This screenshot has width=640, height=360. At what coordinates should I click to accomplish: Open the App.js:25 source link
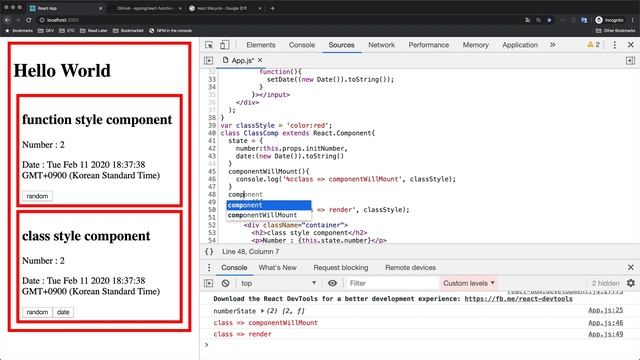click(606, 310)
